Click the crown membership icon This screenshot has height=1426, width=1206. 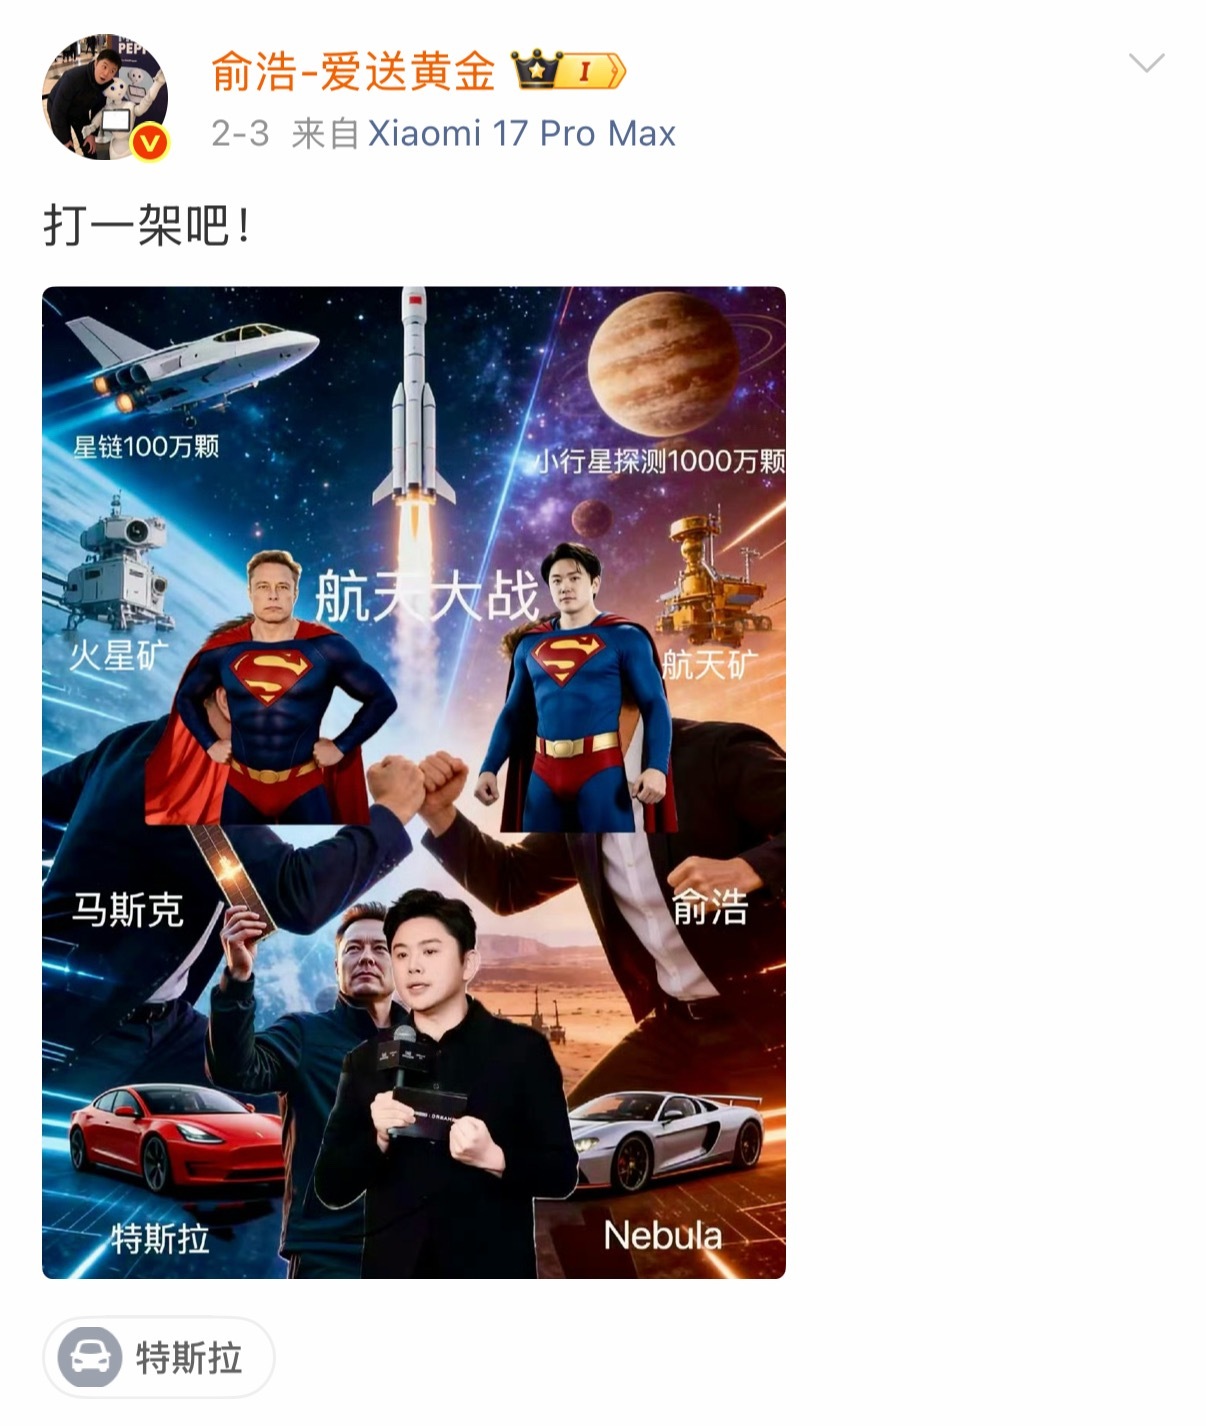(x=535, y=70)
